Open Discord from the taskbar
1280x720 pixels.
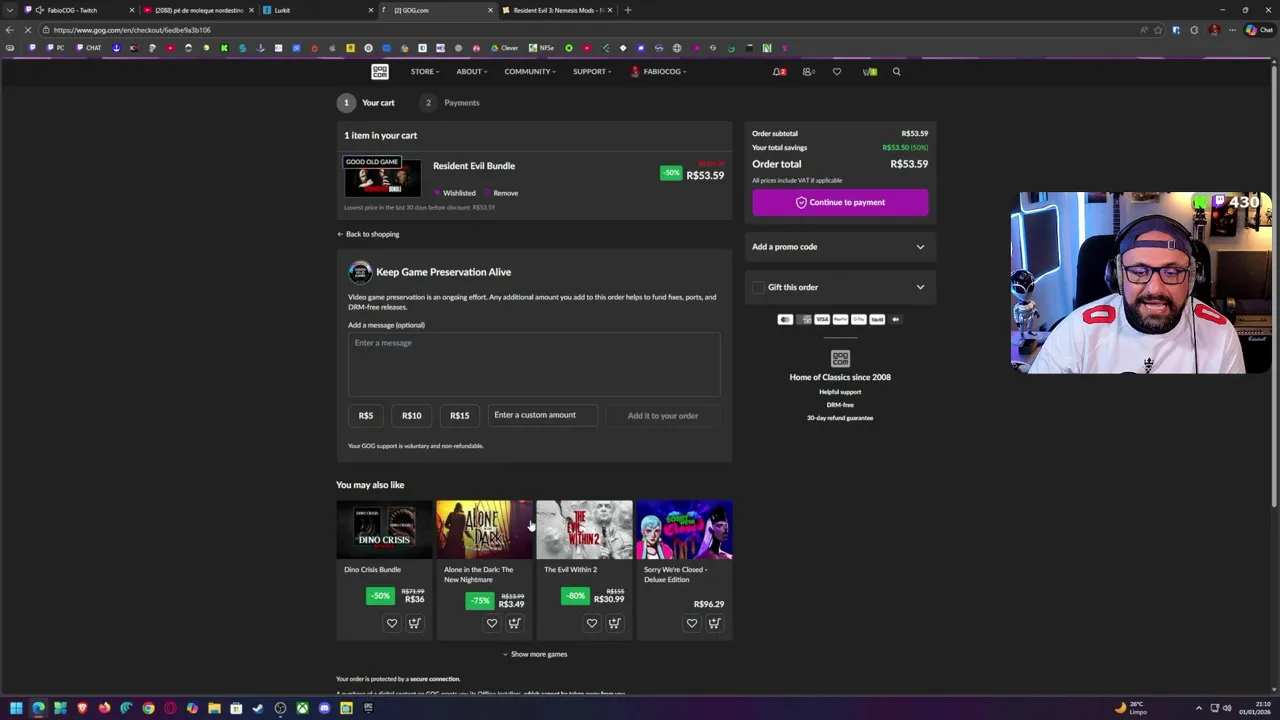tap(324, 708)
